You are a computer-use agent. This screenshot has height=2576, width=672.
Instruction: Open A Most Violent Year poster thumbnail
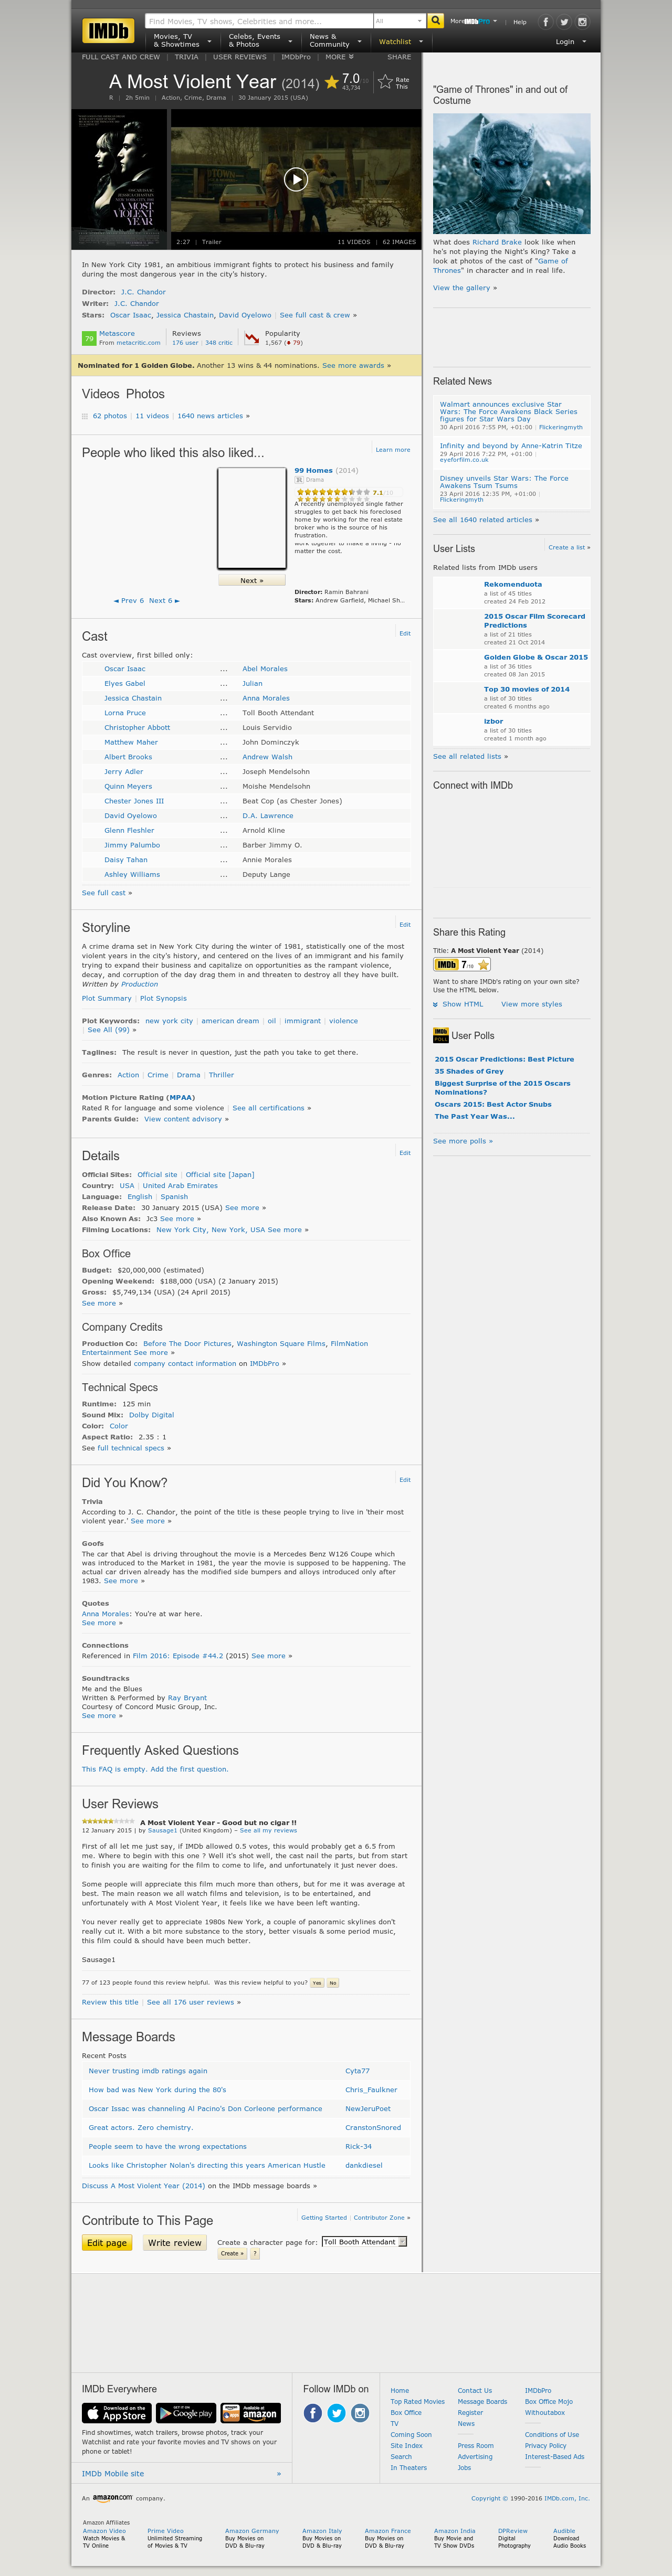coord(120,178)
